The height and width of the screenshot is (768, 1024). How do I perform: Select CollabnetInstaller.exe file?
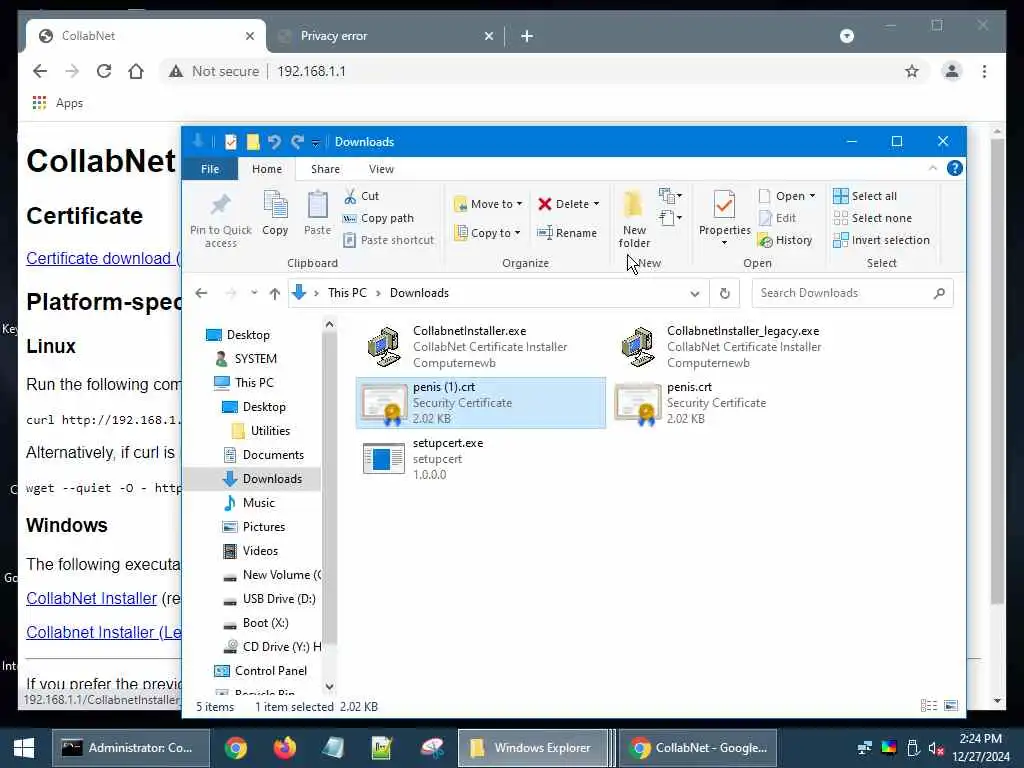tap(481, 347)
